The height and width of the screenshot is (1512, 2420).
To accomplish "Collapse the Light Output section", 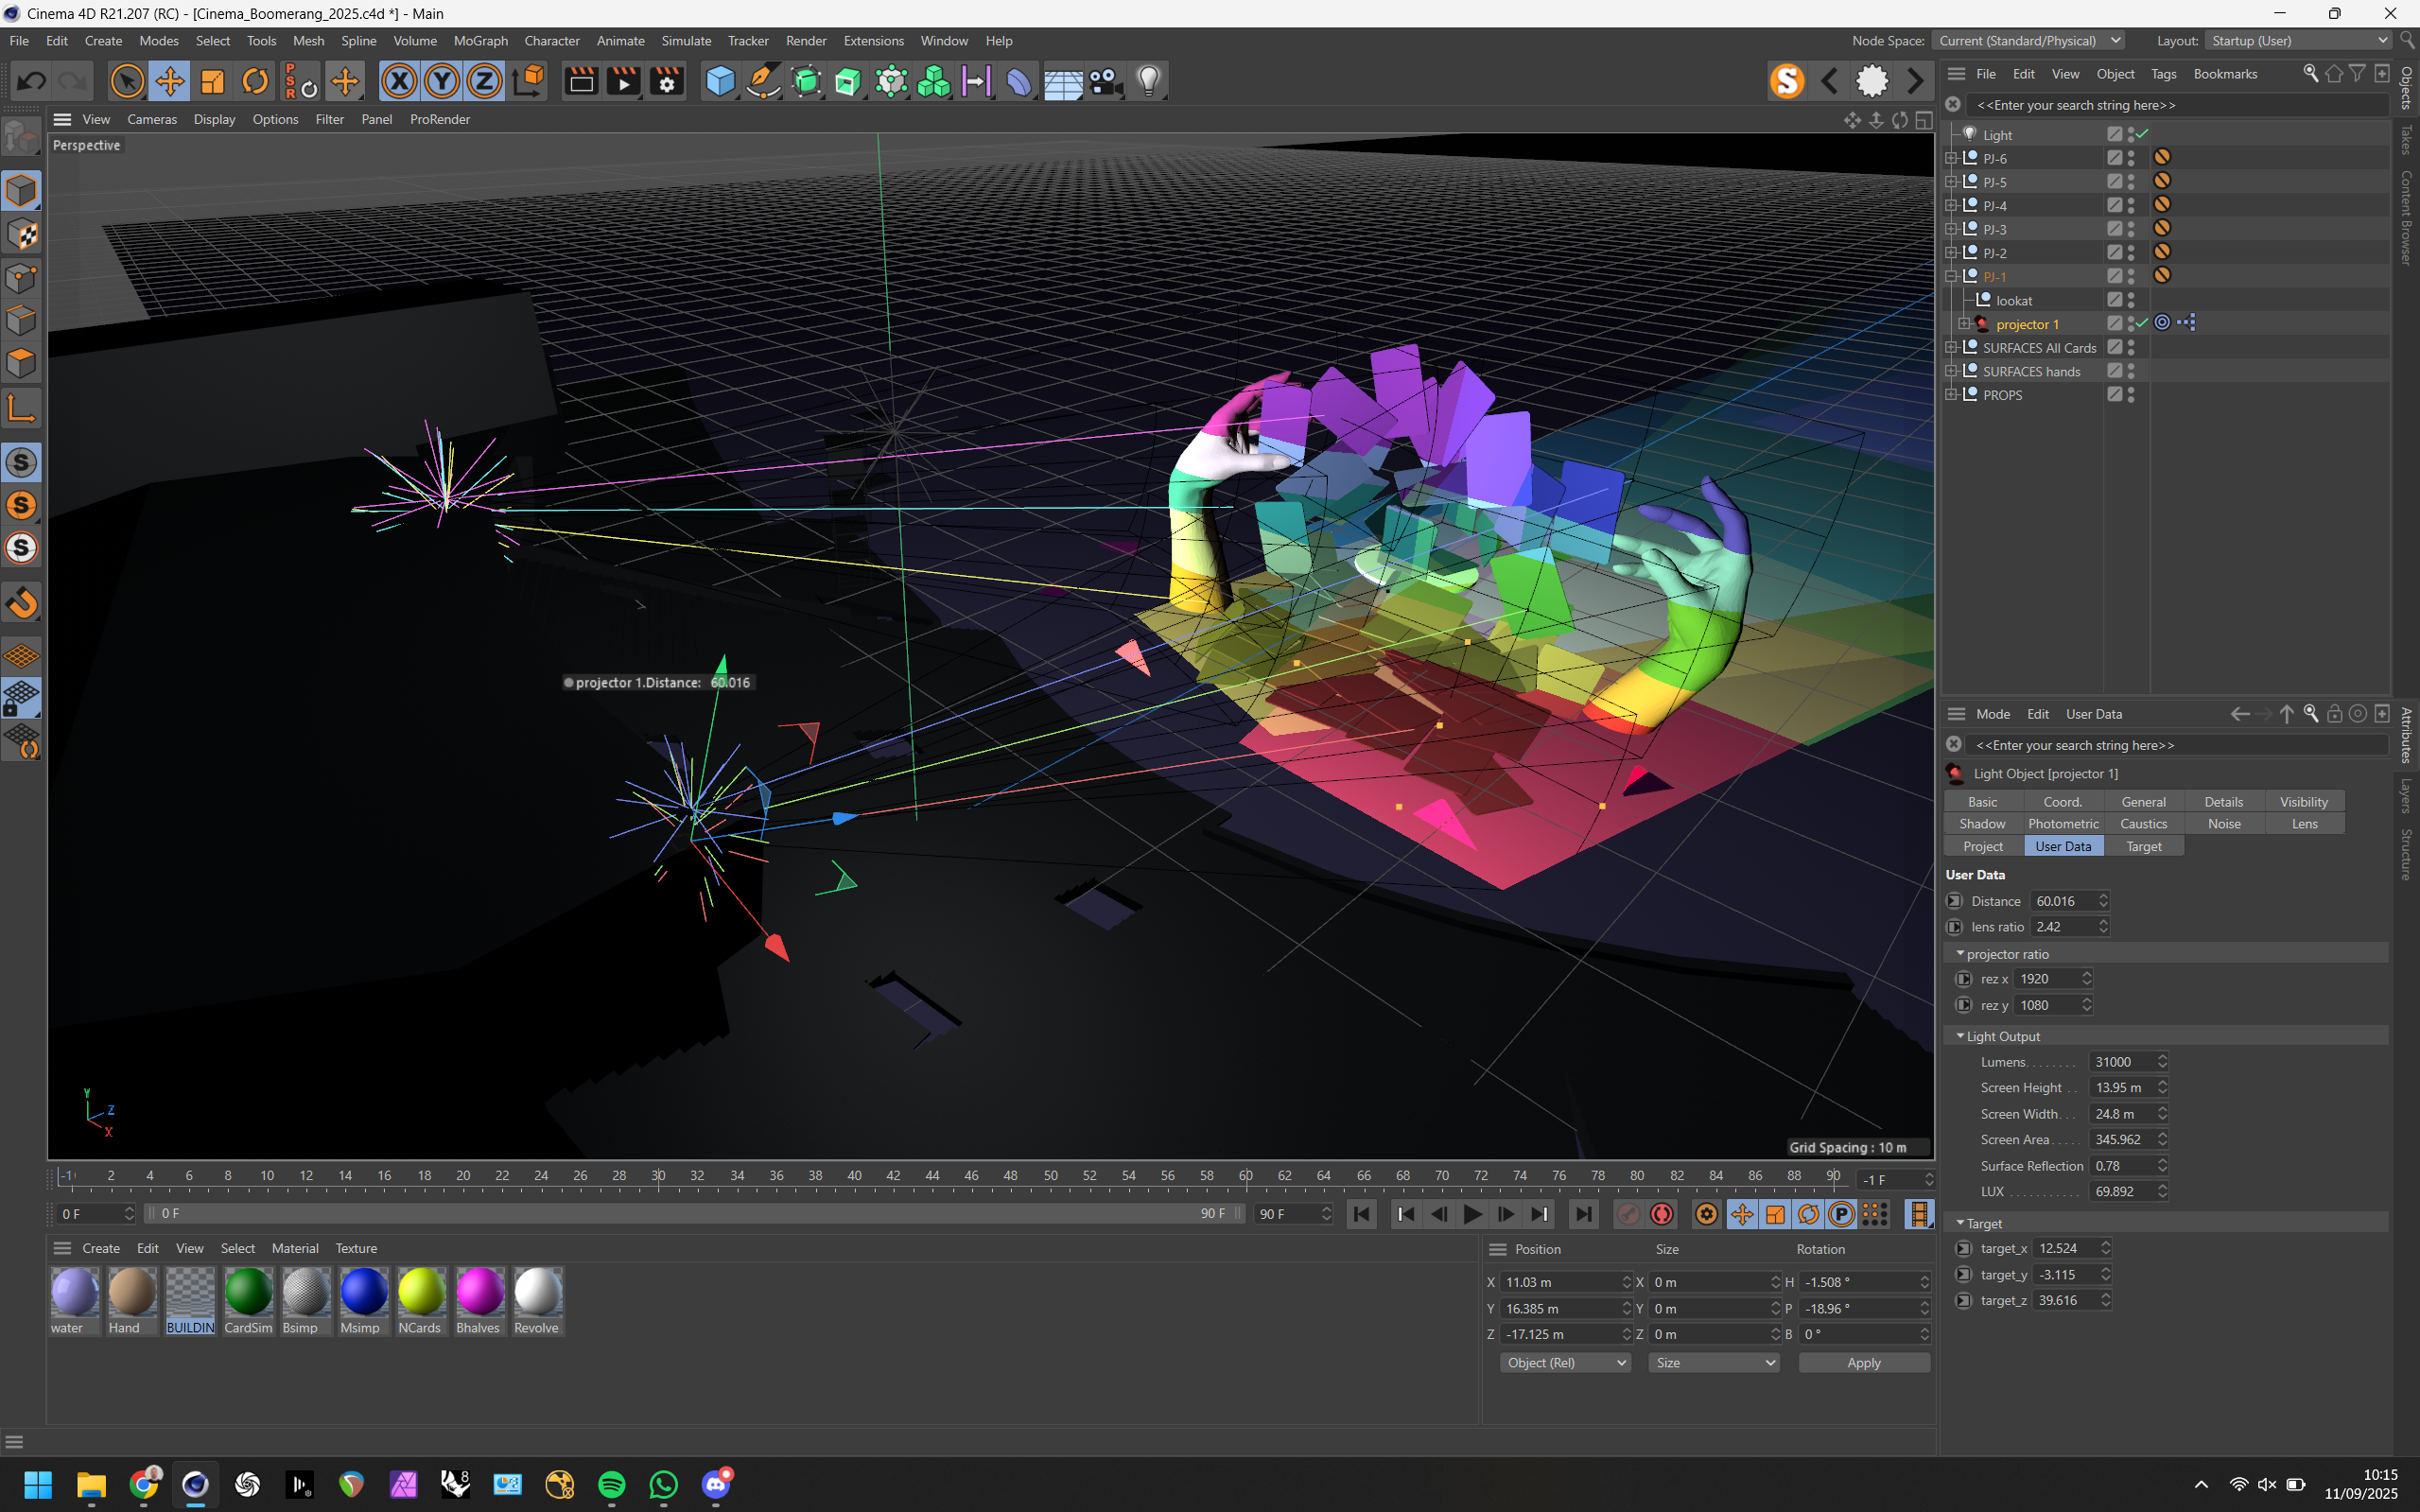I will (1960, 1036).
